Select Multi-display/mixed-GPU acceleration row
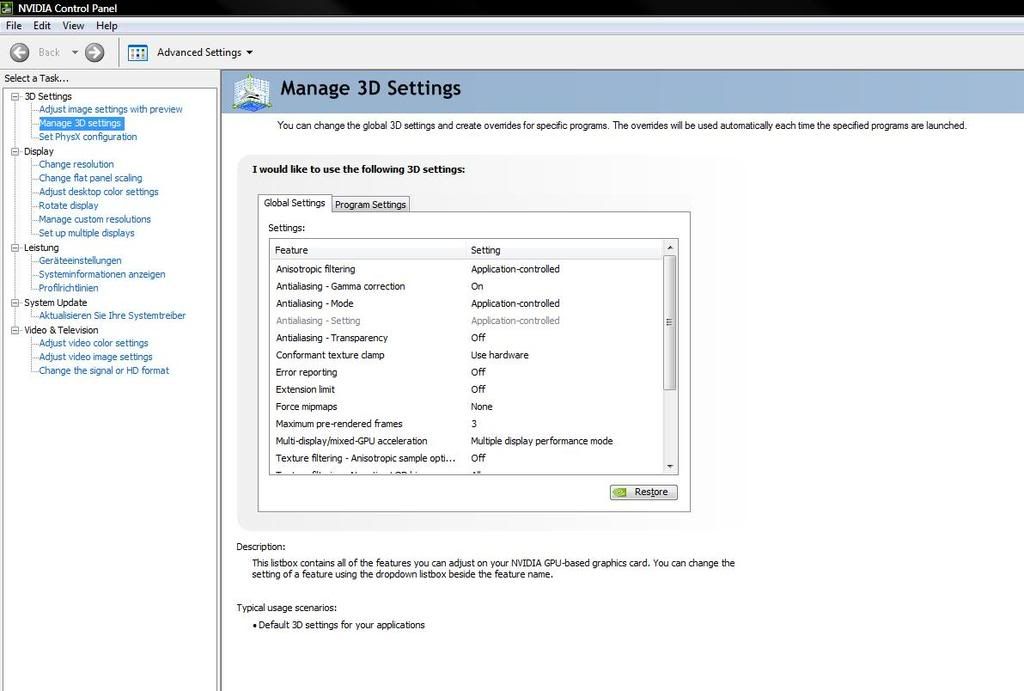The width and height of the screenshot is (1024, 691). (x=466, y=441)
